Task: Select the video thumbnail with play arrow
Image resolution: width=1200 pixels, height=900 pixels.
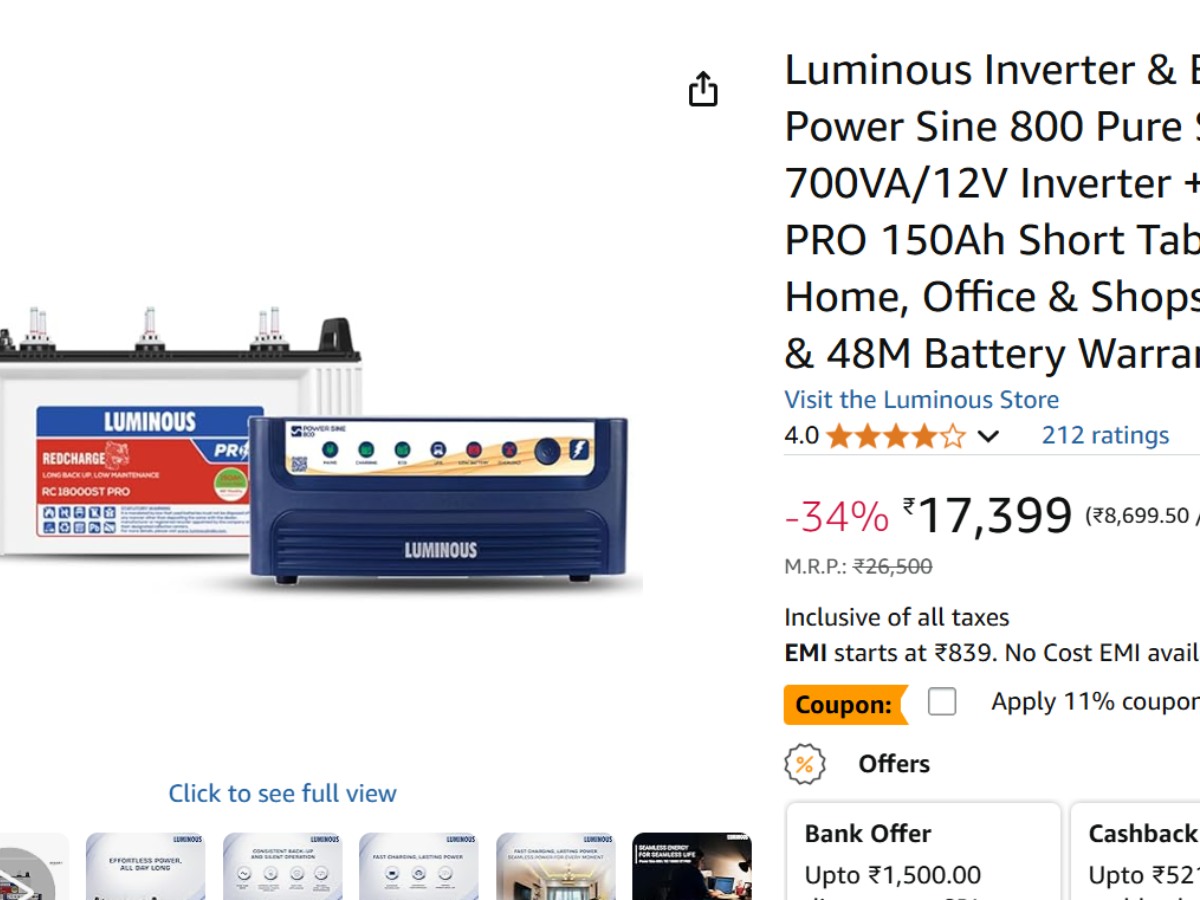Action: (x=34, y=866)
